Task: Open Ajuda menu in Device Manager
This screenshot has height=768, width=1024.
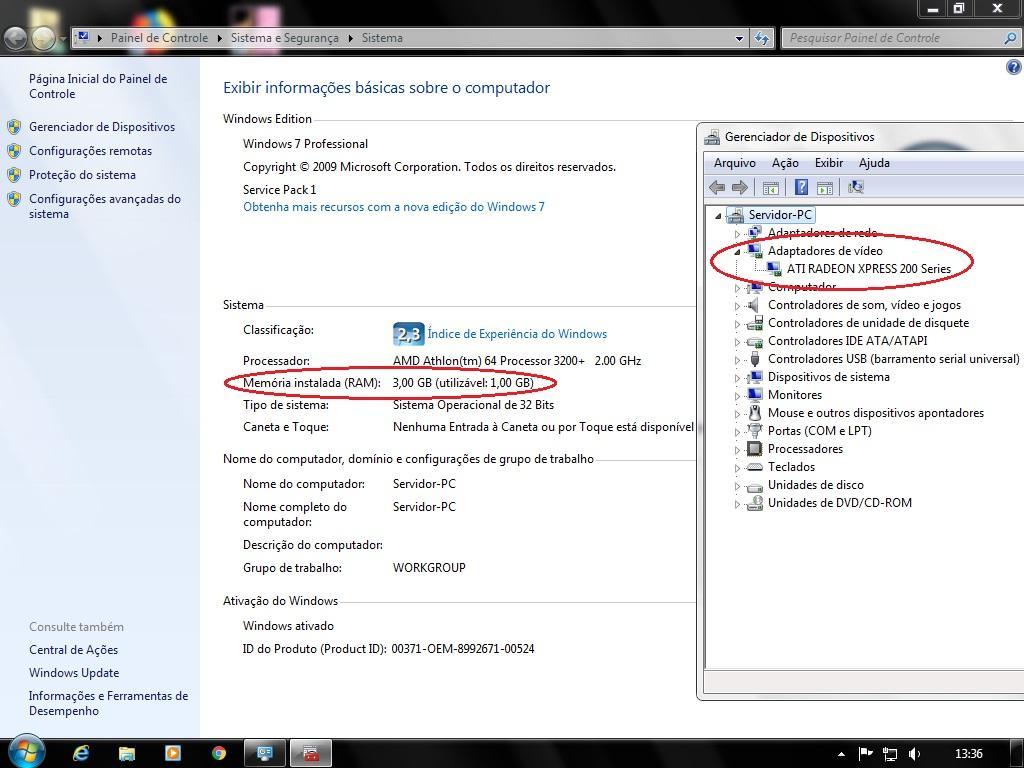Action: [x=874, y=163]
